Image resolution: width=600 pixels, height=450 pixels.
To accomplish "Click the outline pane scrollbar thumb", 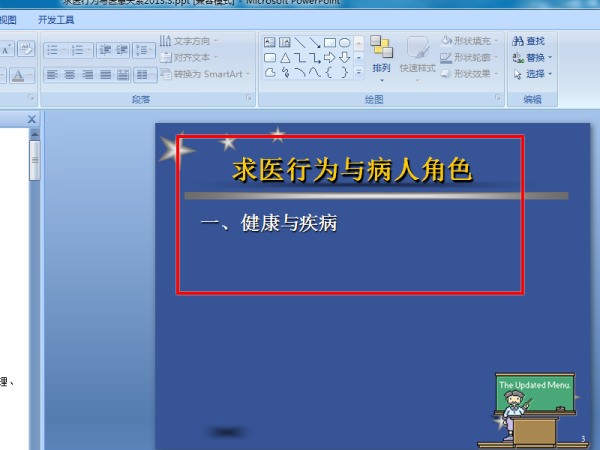I will pyautogui.click(x=35, y=160).
